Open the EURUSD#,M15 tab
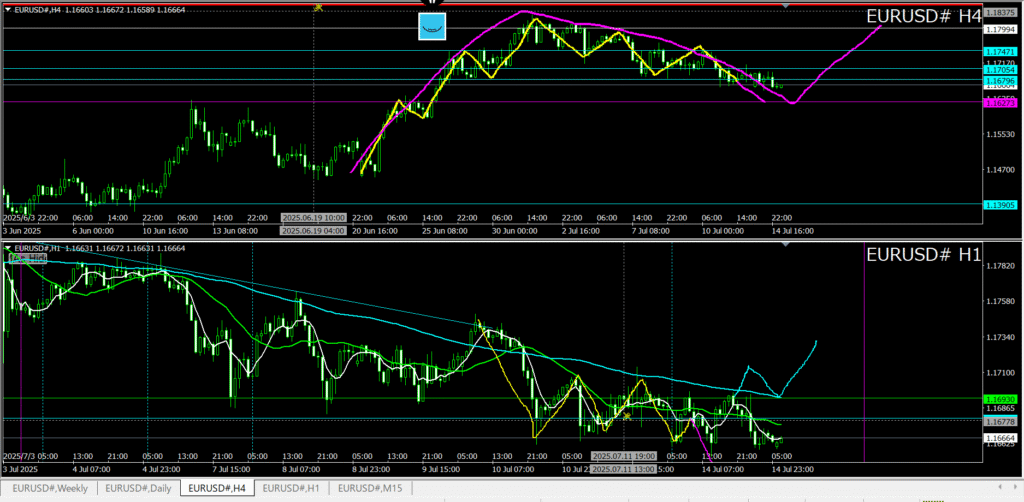Viewport: 1024px width, 502px height. click(x=370, y=488)
